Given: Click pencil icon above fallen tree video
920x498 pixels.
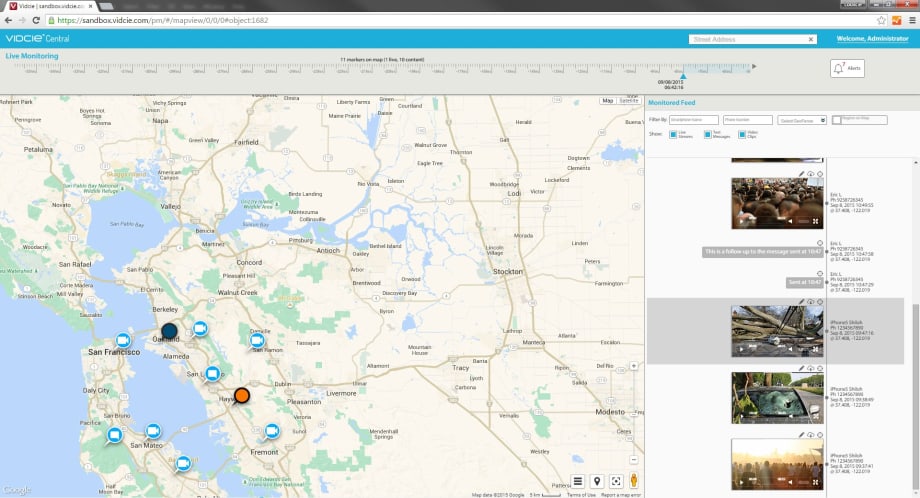Looking at the screenshot, I should (801, 301).
